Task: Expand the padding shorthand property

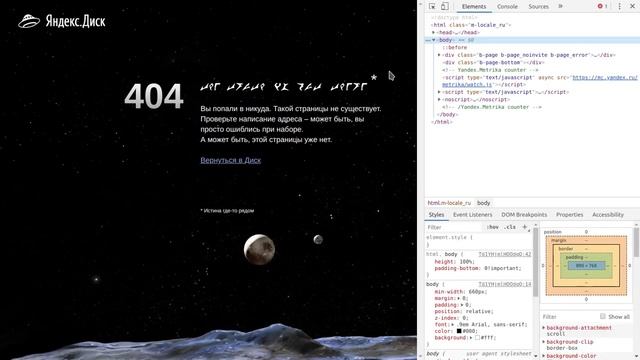Action: point(462,305)
